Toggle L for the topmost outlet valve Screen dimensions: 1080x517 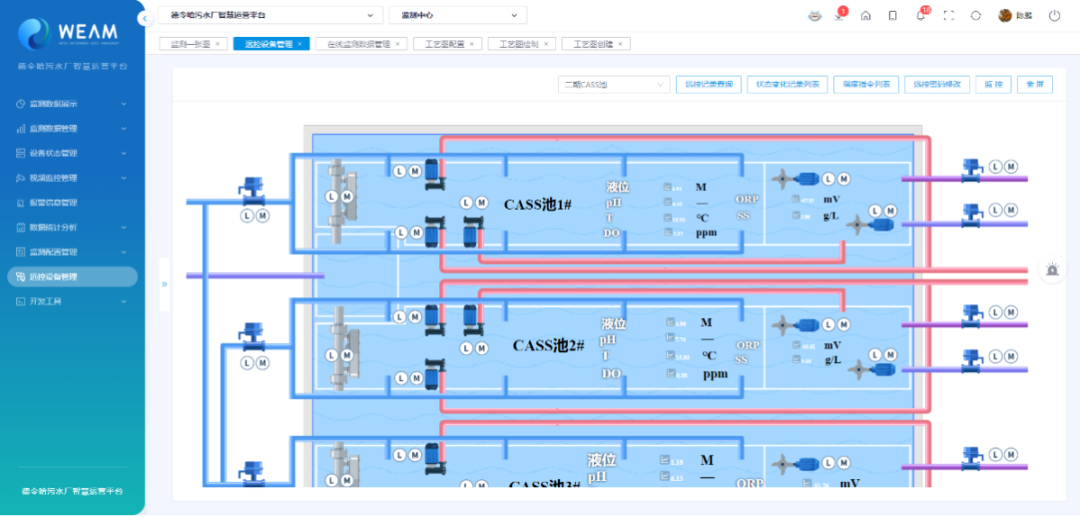point(996,167)
